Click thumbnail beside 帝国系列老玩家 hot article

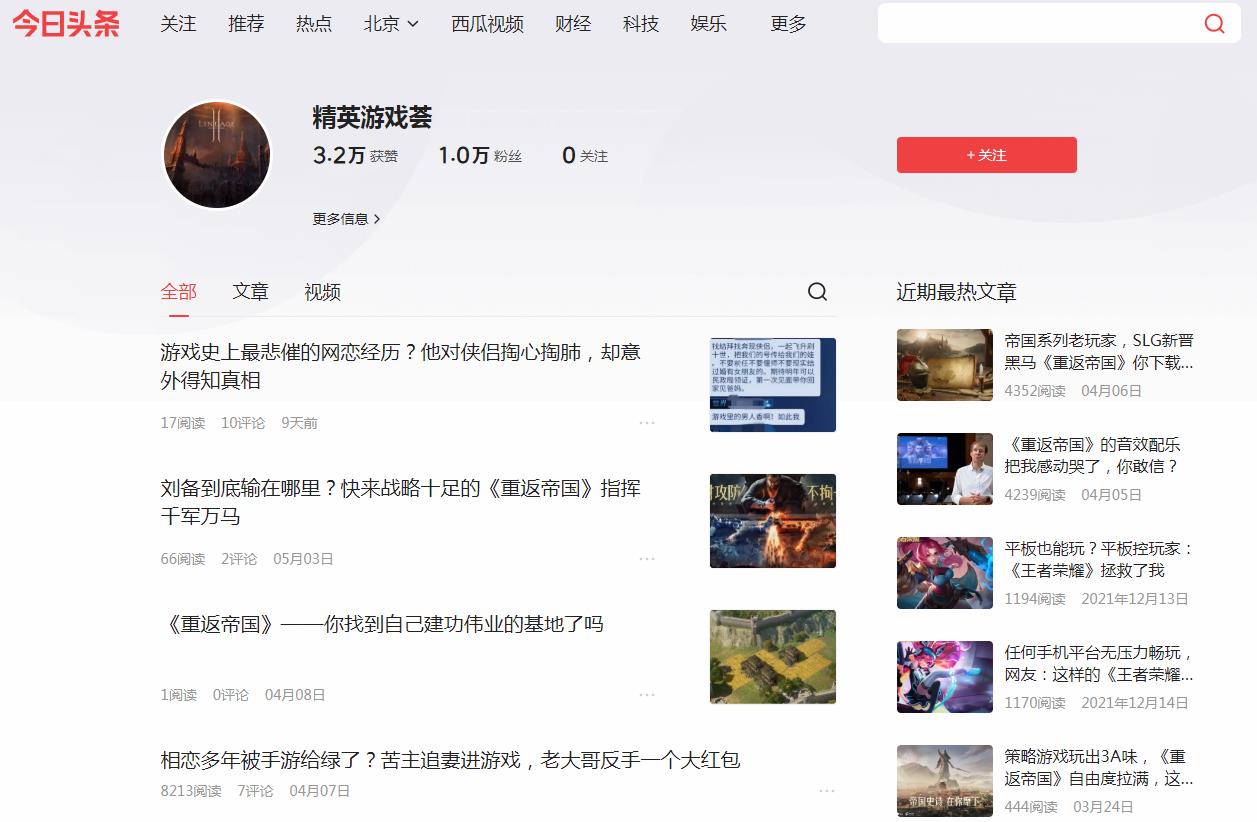point(945,365)
